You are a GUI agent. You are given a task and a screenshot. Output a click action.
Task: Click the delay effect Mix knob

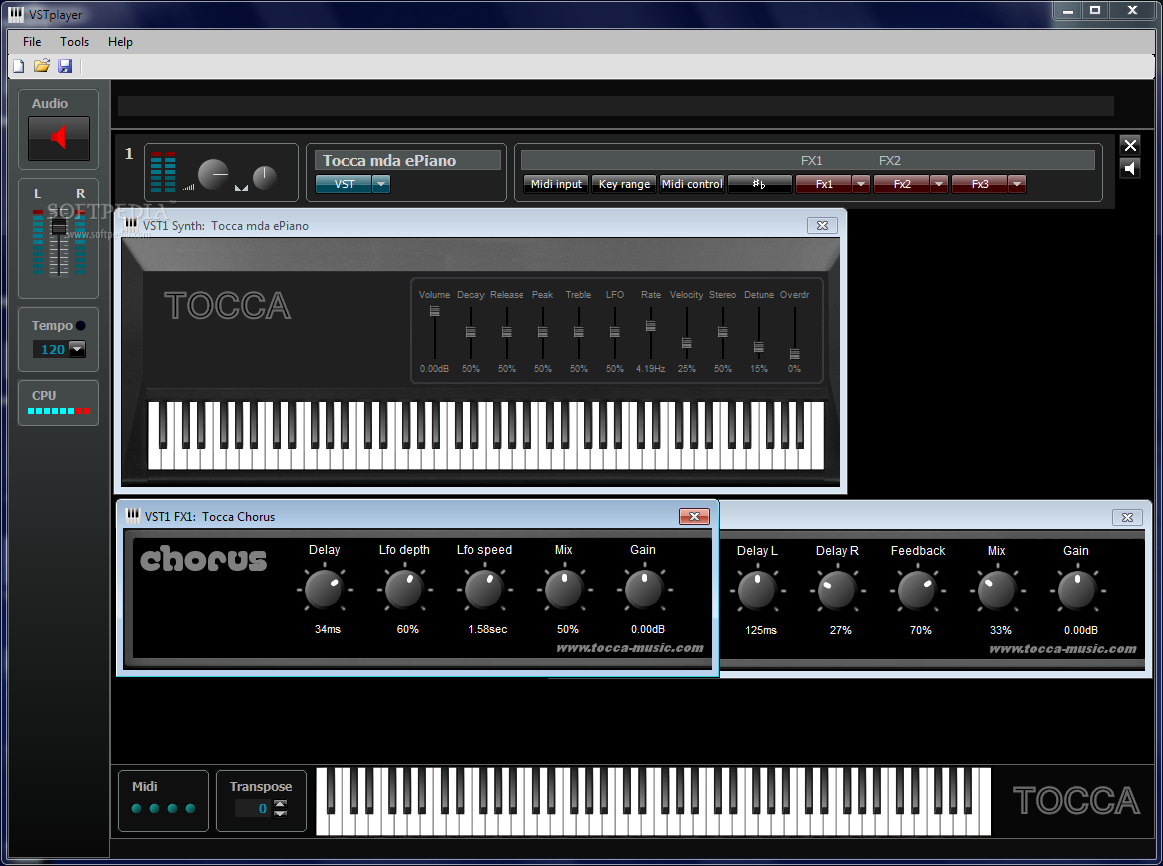(x=997, y=591)
